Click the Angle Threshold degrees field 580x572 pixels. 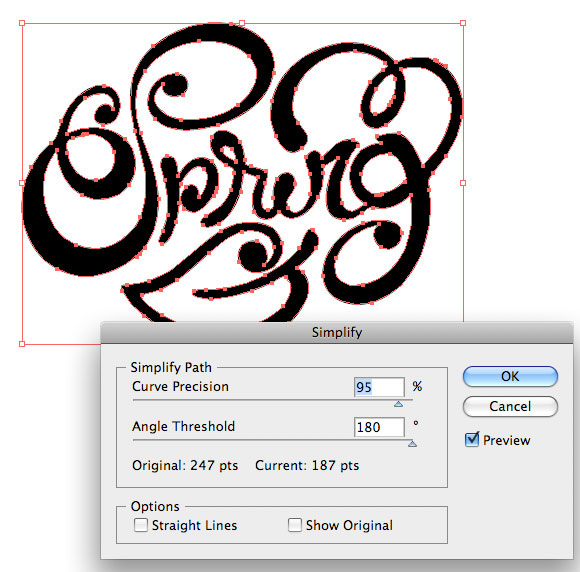[379, 427]
